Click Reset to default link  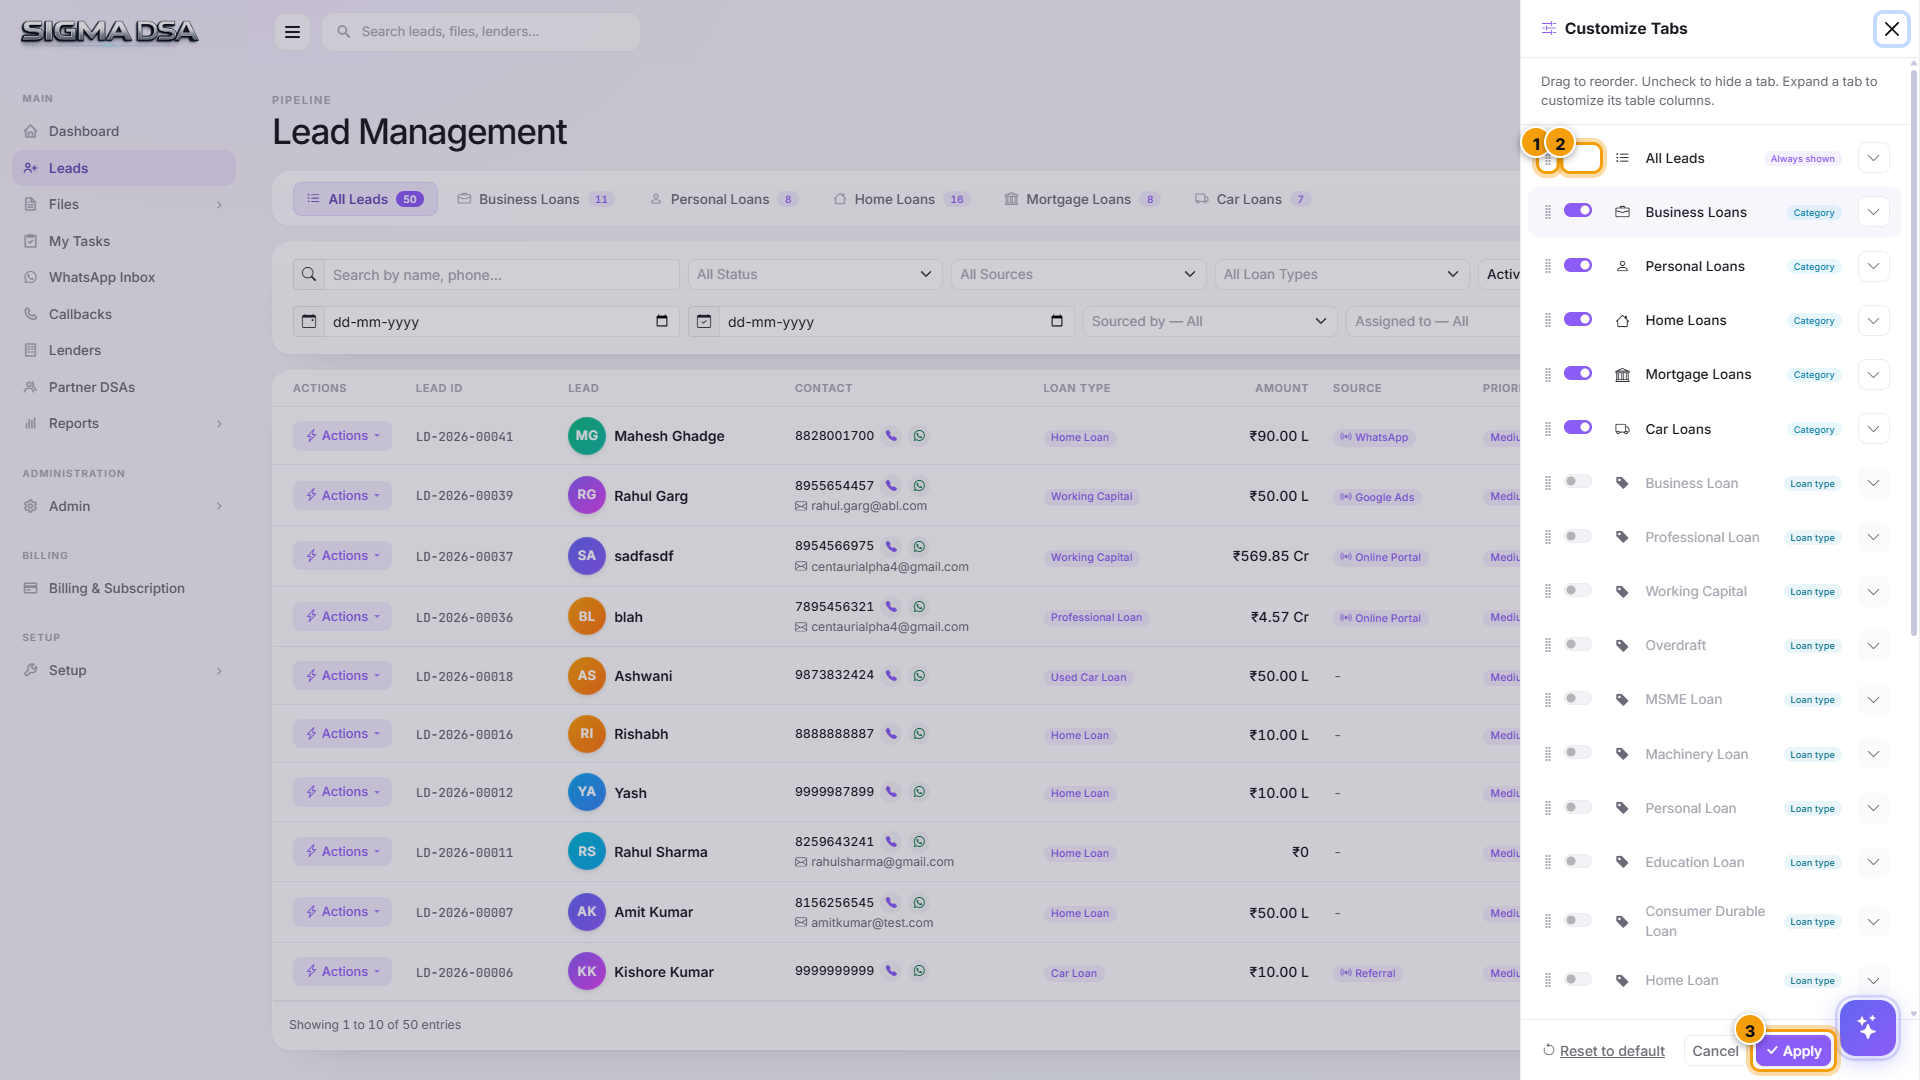click(1612, 1051)
